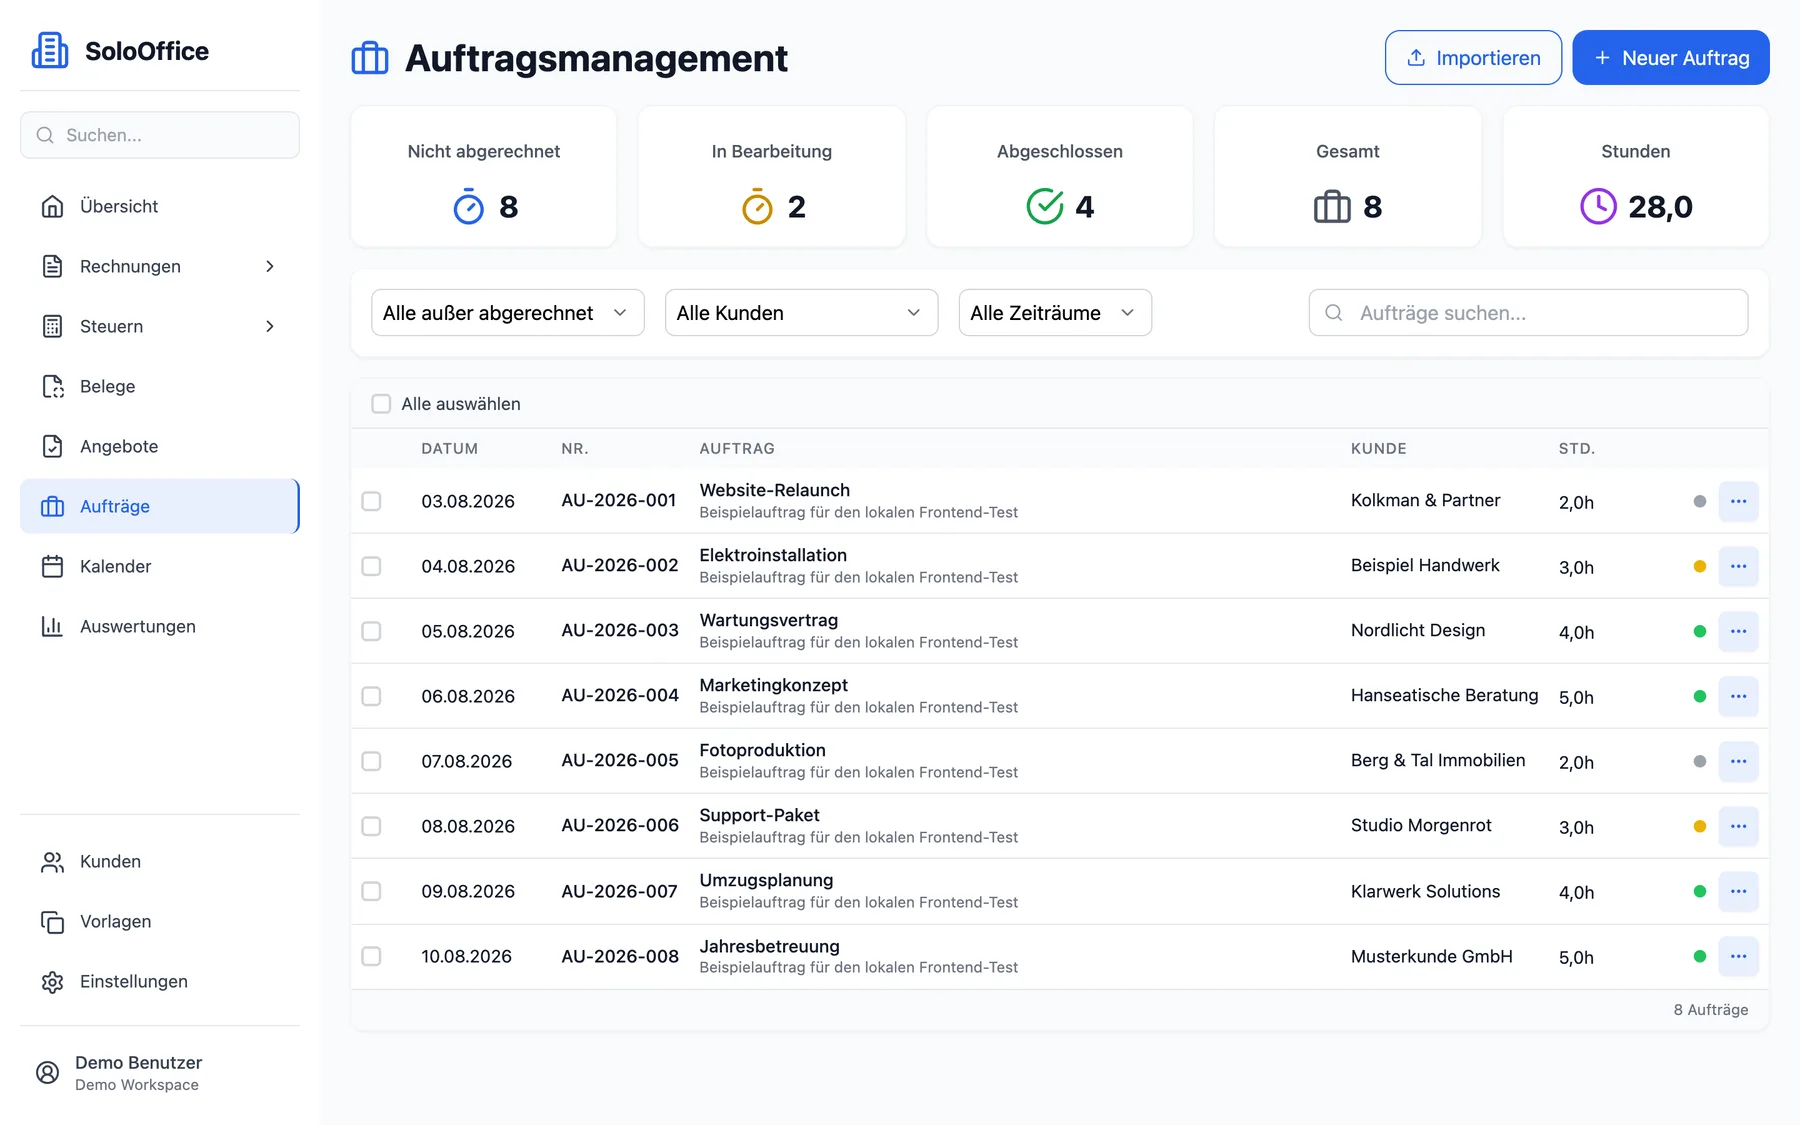
Task: Click the Vorlagen copy icon
Action: click(x=53, y=921)
